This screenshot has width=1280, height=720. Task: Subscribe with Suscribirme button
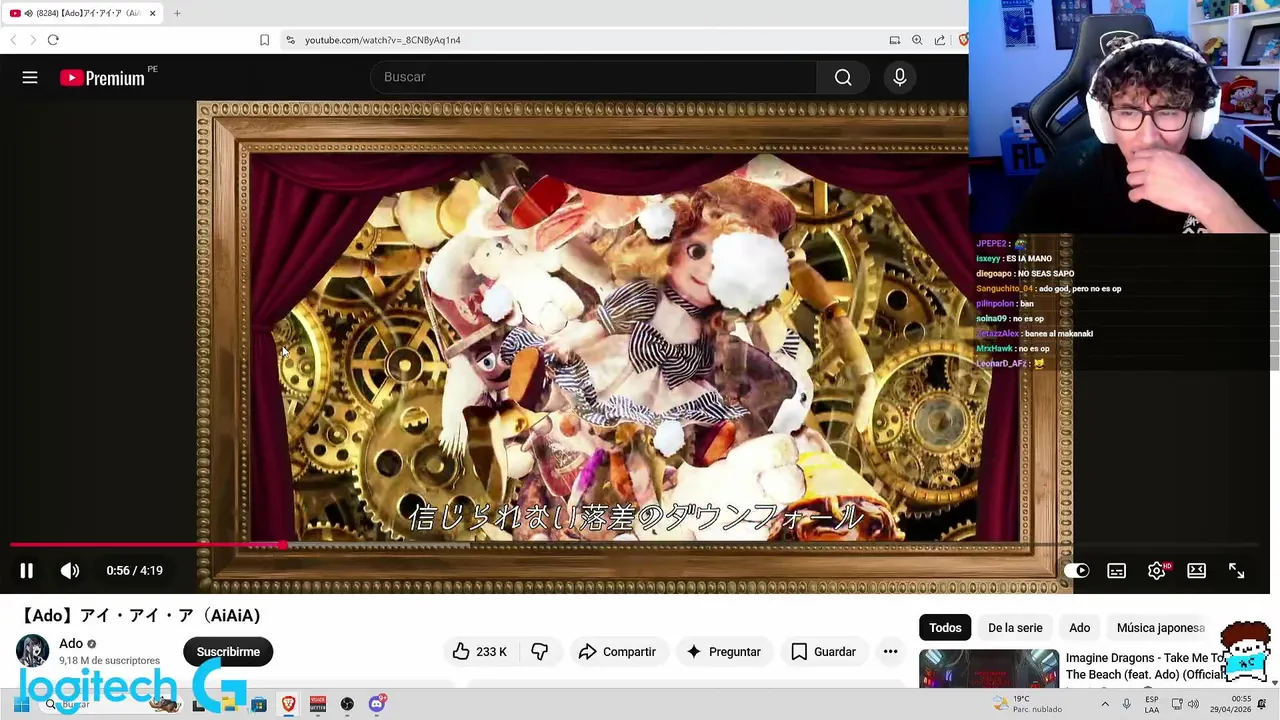click(228, 652)
